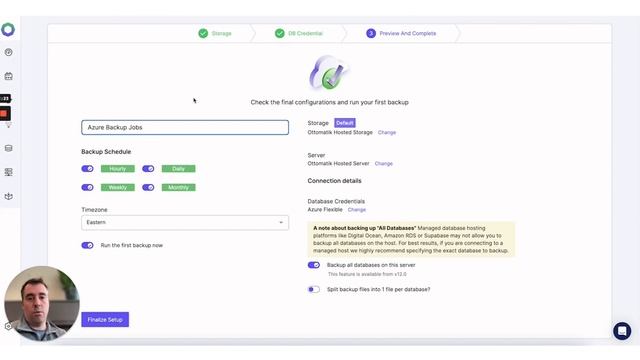Select the Preview And Complete step tab
The width and height of the screenshot is (640, 360).
coord(401,33)
